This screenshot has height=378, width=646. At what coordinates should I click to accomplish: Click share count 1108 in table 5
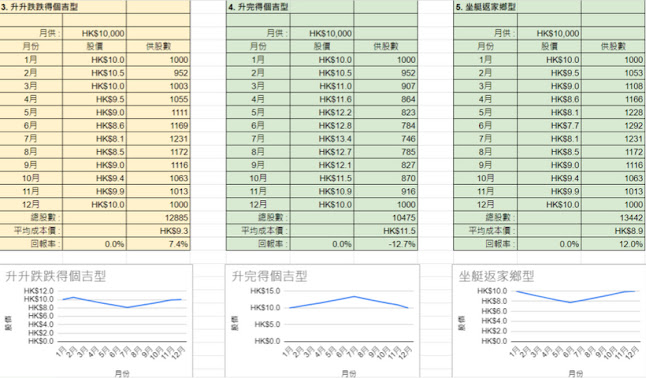click(x=613, y=86)
